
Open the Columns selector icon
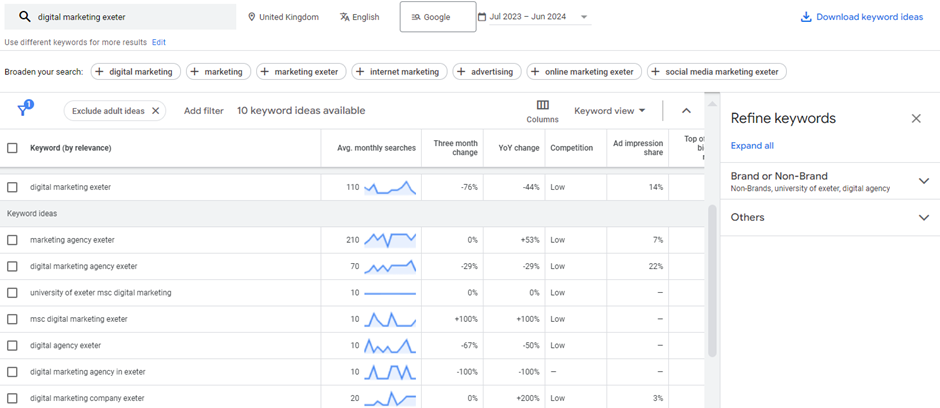[x=543, y=105]
